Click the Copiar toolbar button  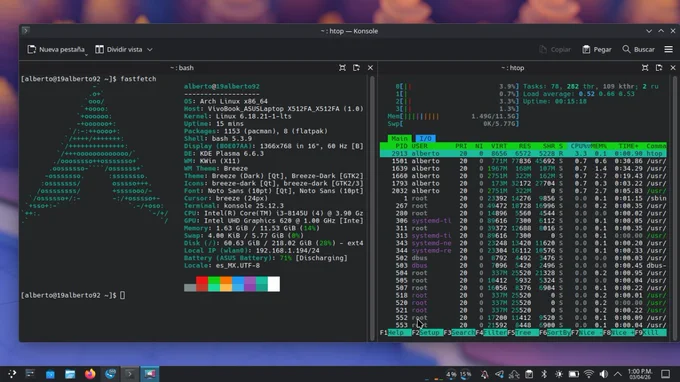pos(555,49)
